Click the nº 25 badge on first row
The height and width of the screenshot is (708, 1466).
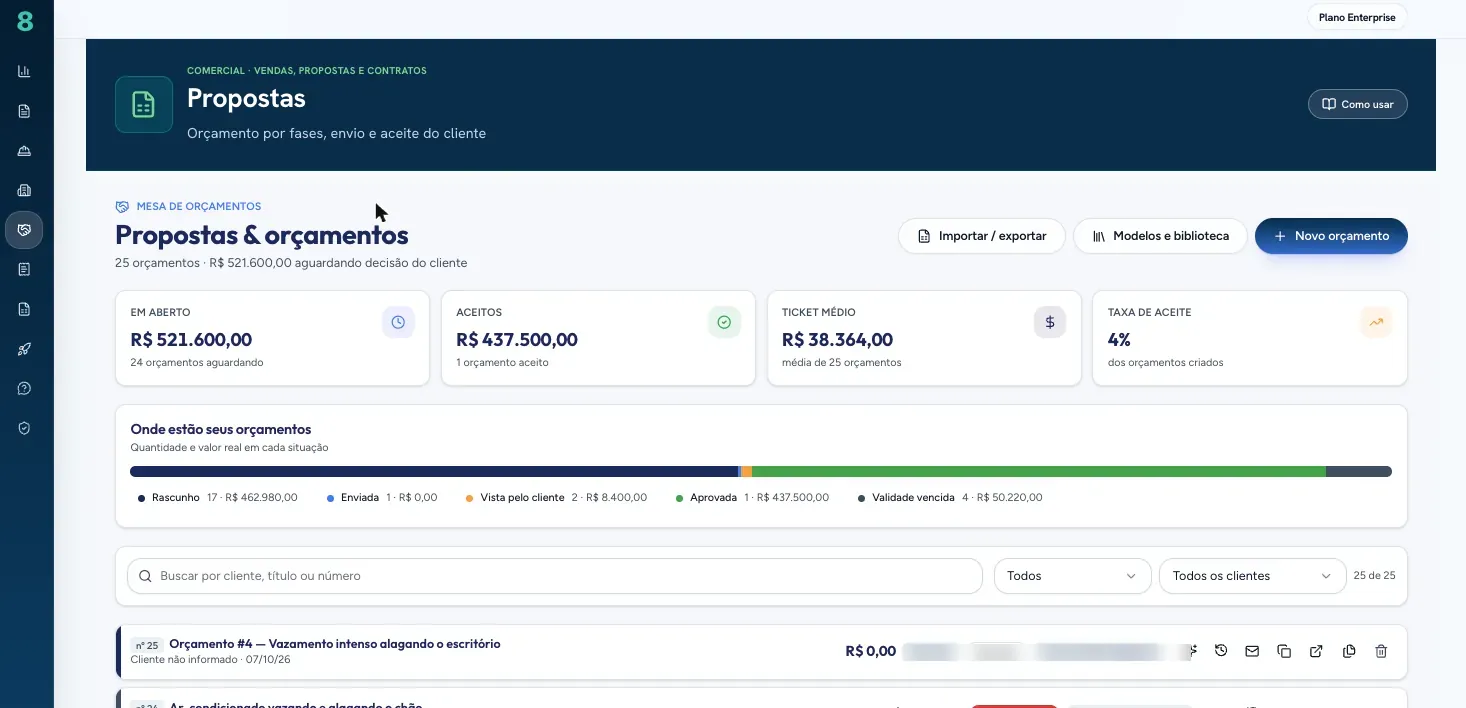coord(147,645)
